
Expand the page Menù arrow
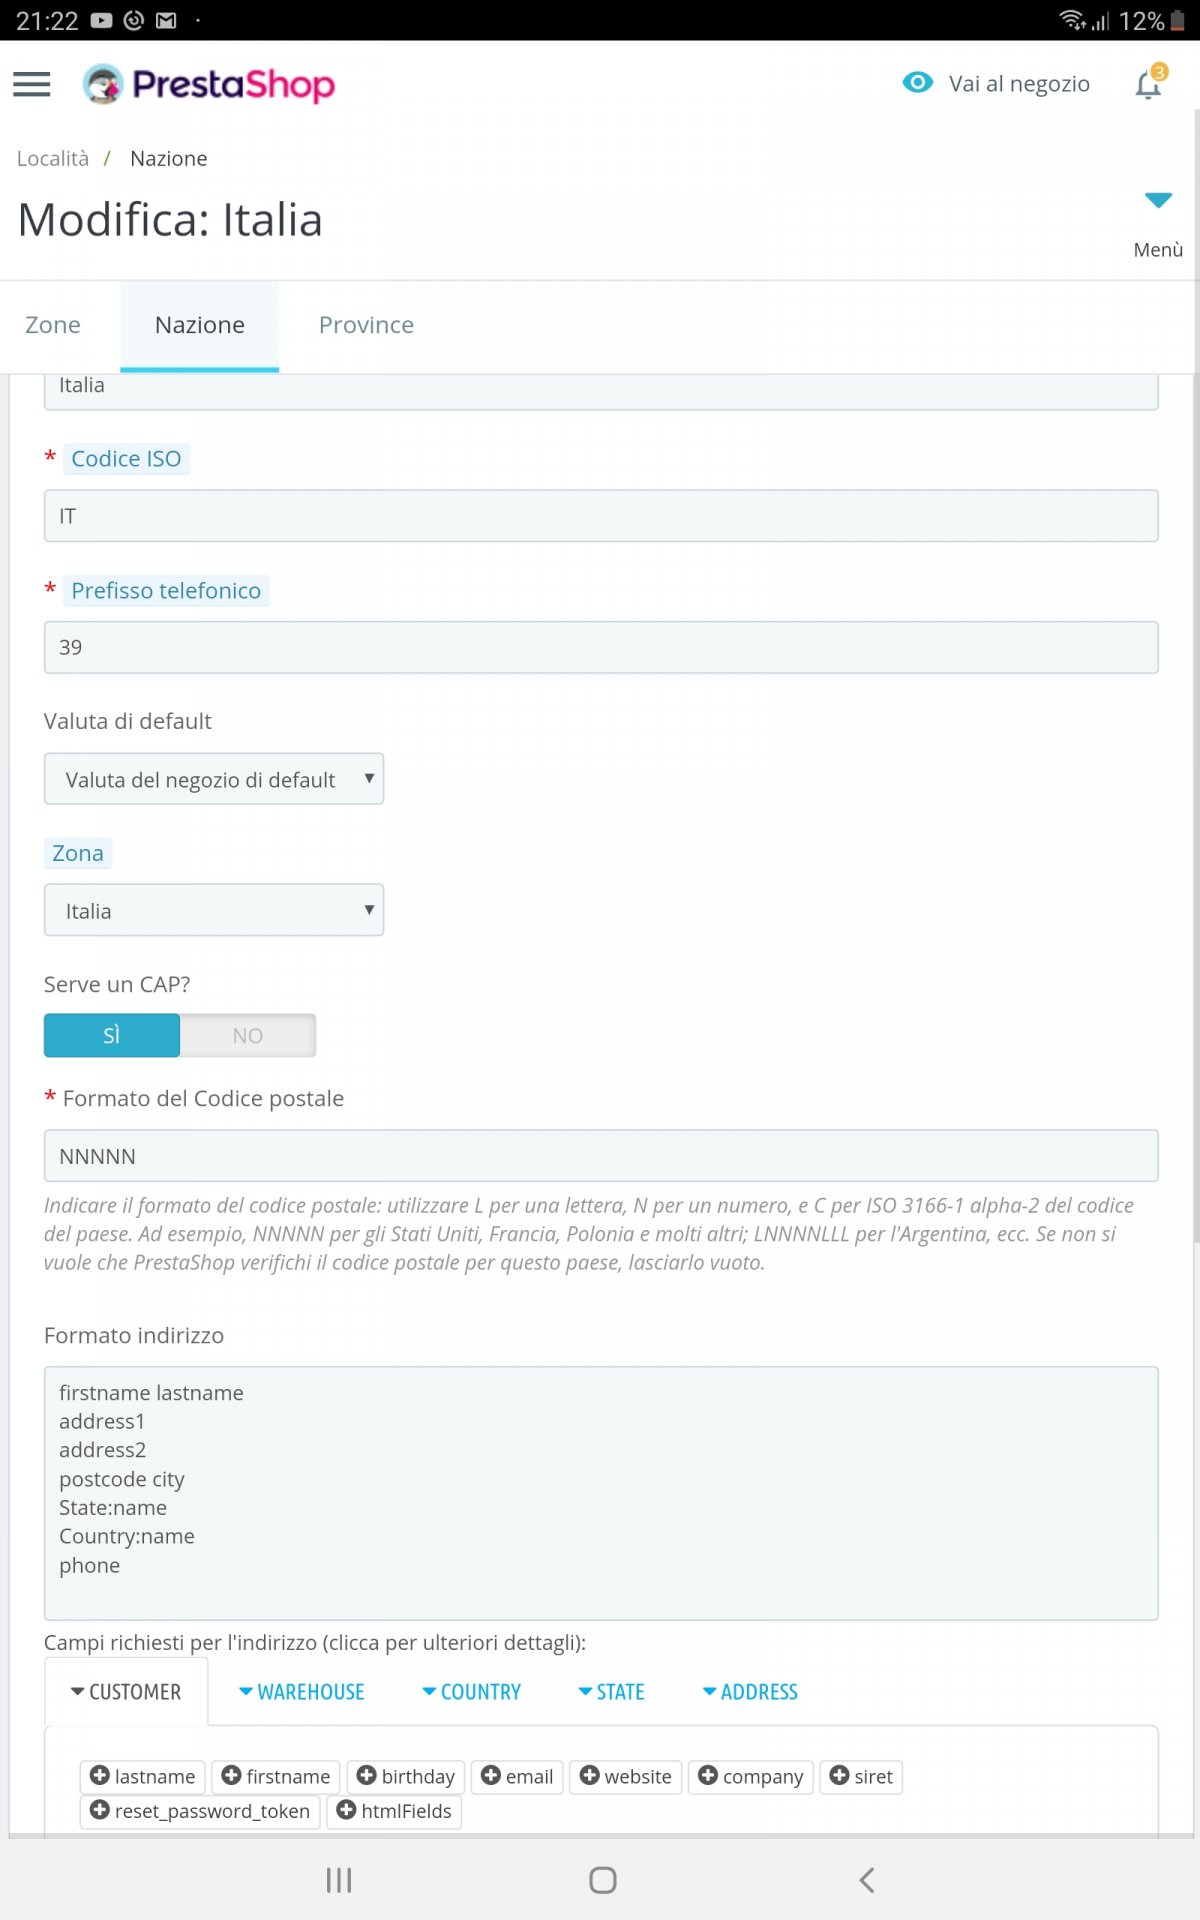pyautogui.click(x=1158, y=201)
